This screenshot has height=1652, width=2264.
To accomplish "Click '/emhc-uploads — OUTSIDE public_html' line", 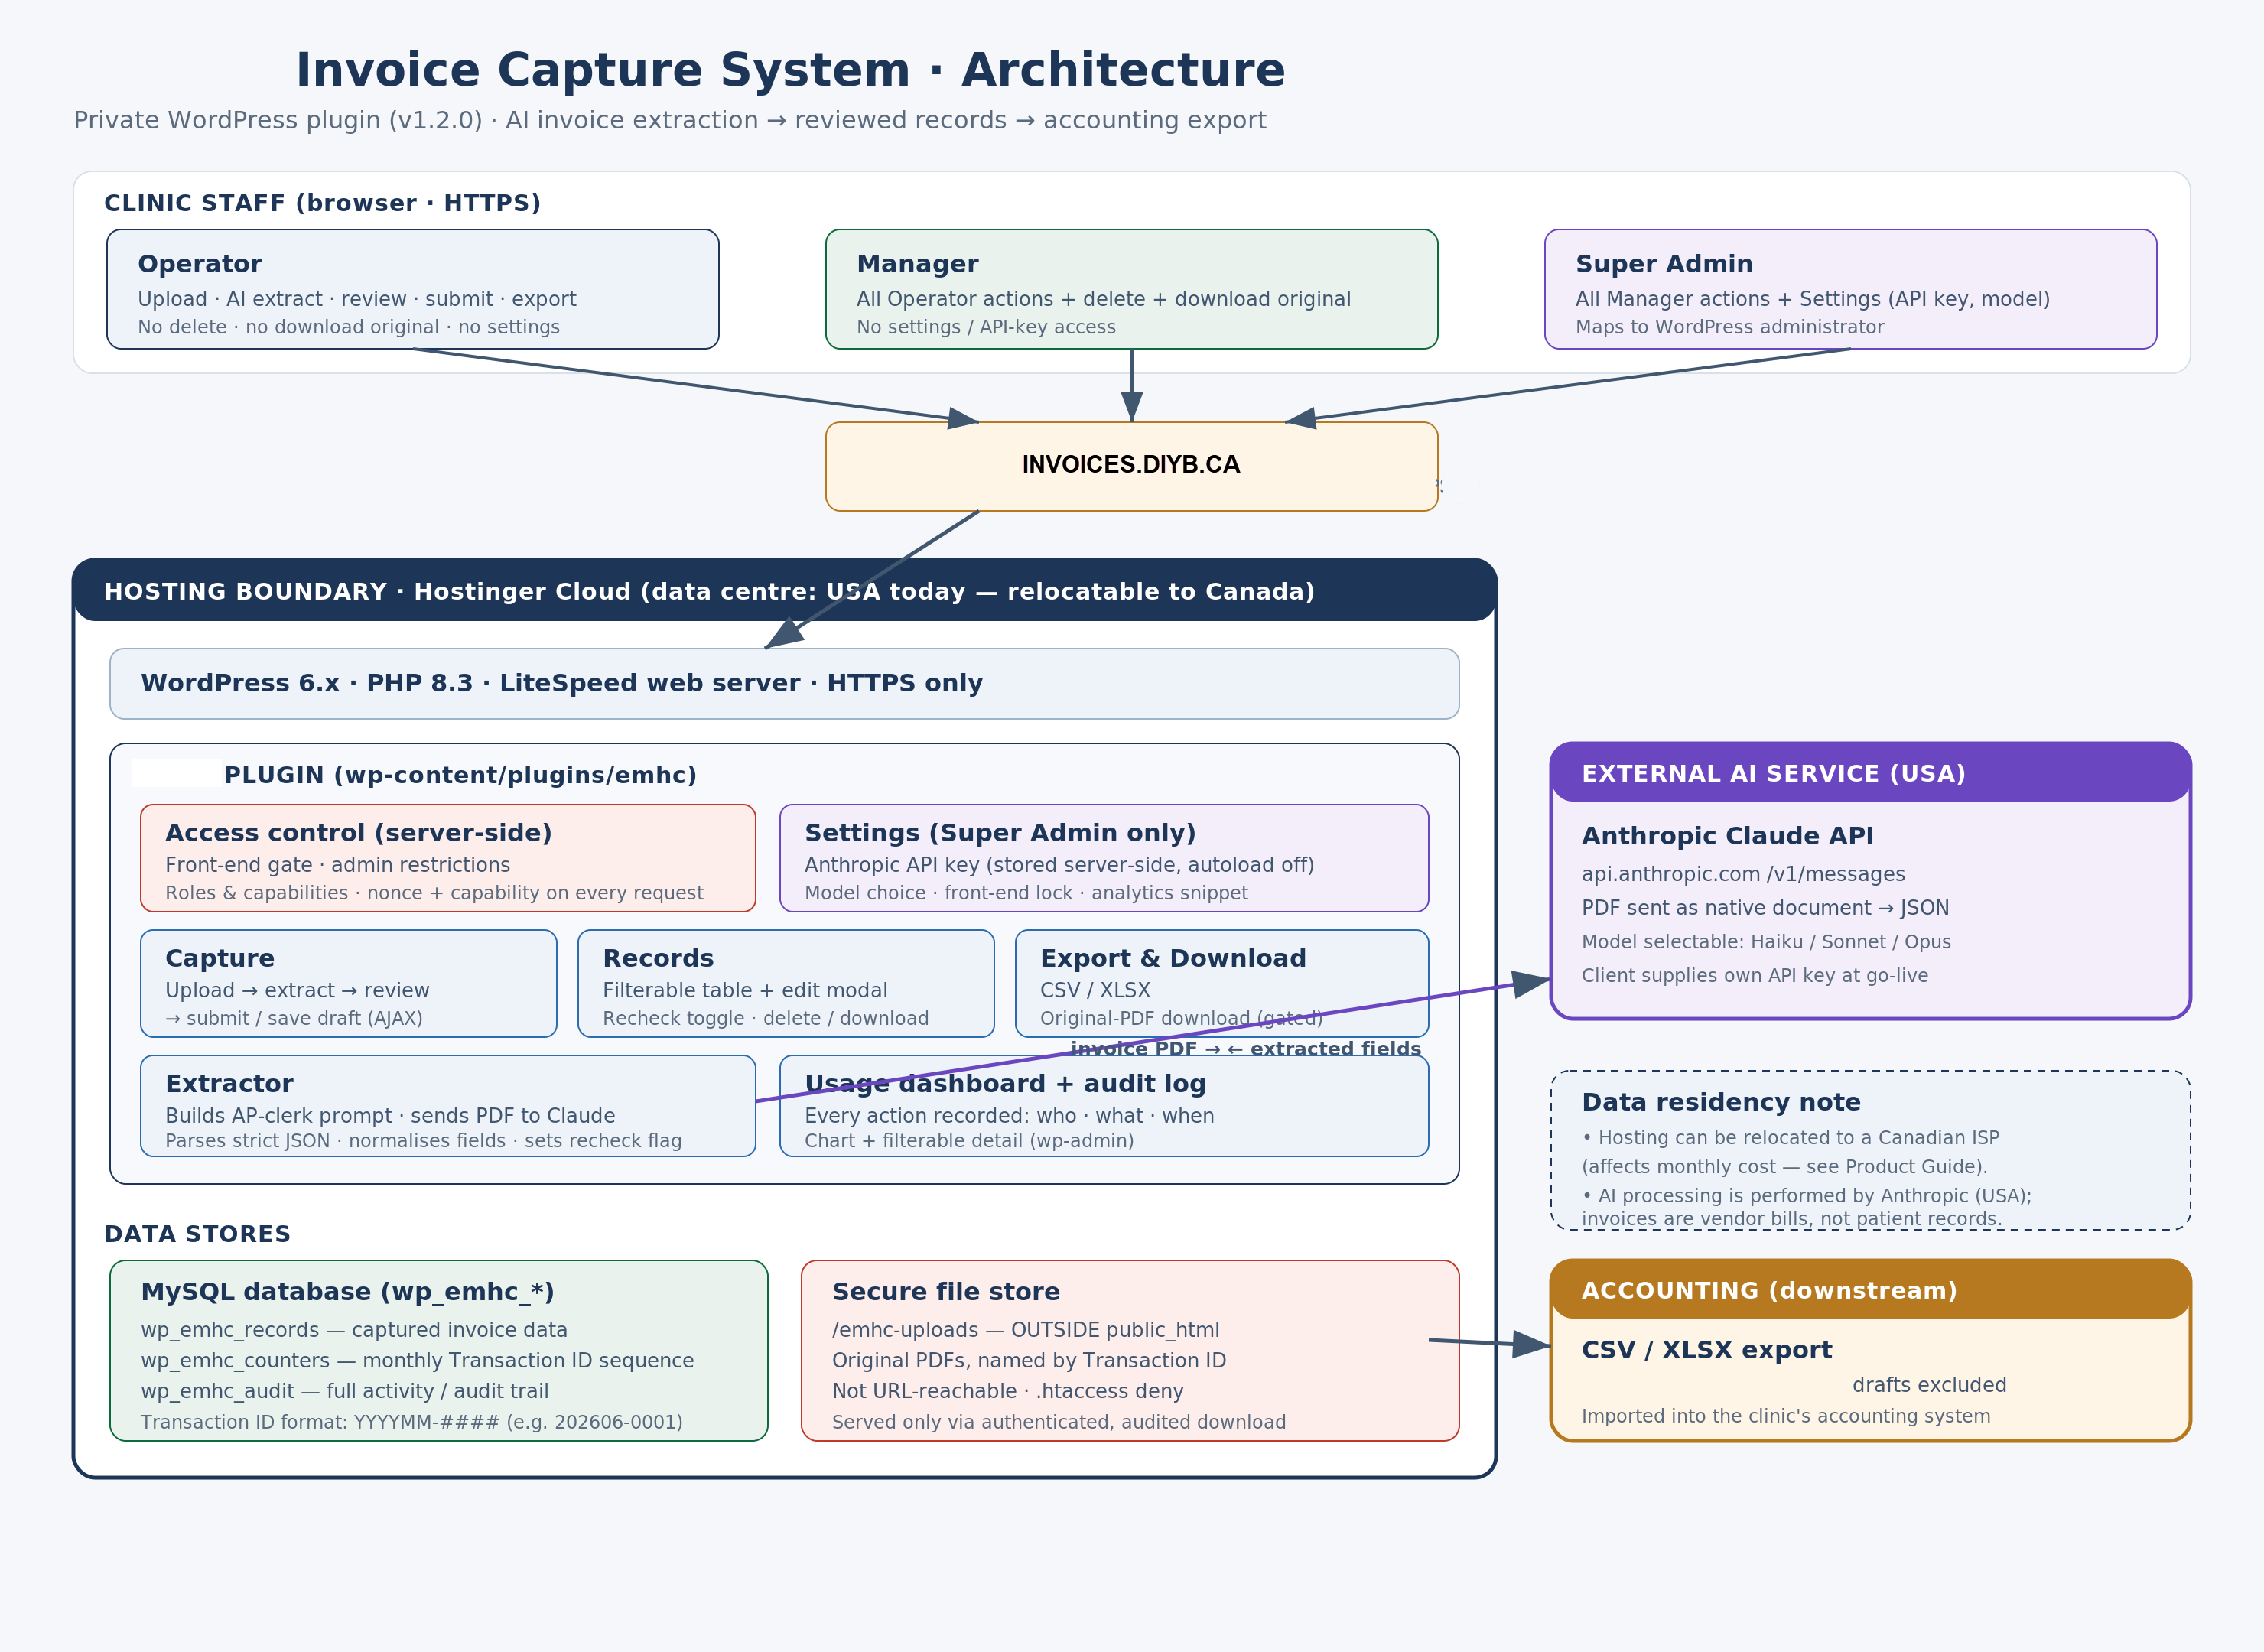I will [x=1025, y=1330].
